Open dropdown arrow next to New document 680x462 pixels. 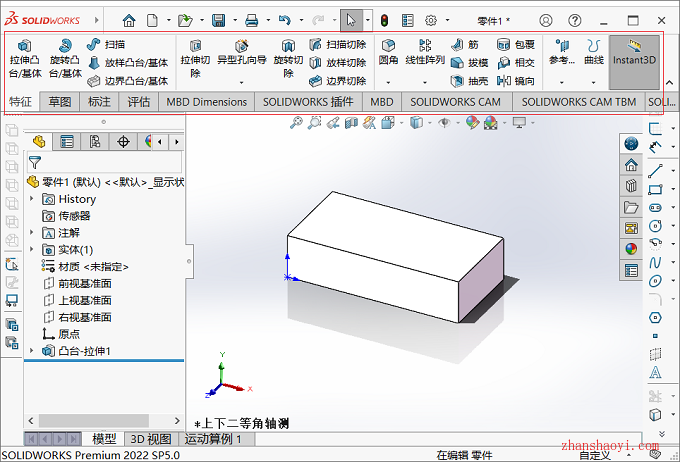pyautogui.click(x=169, y=20)
